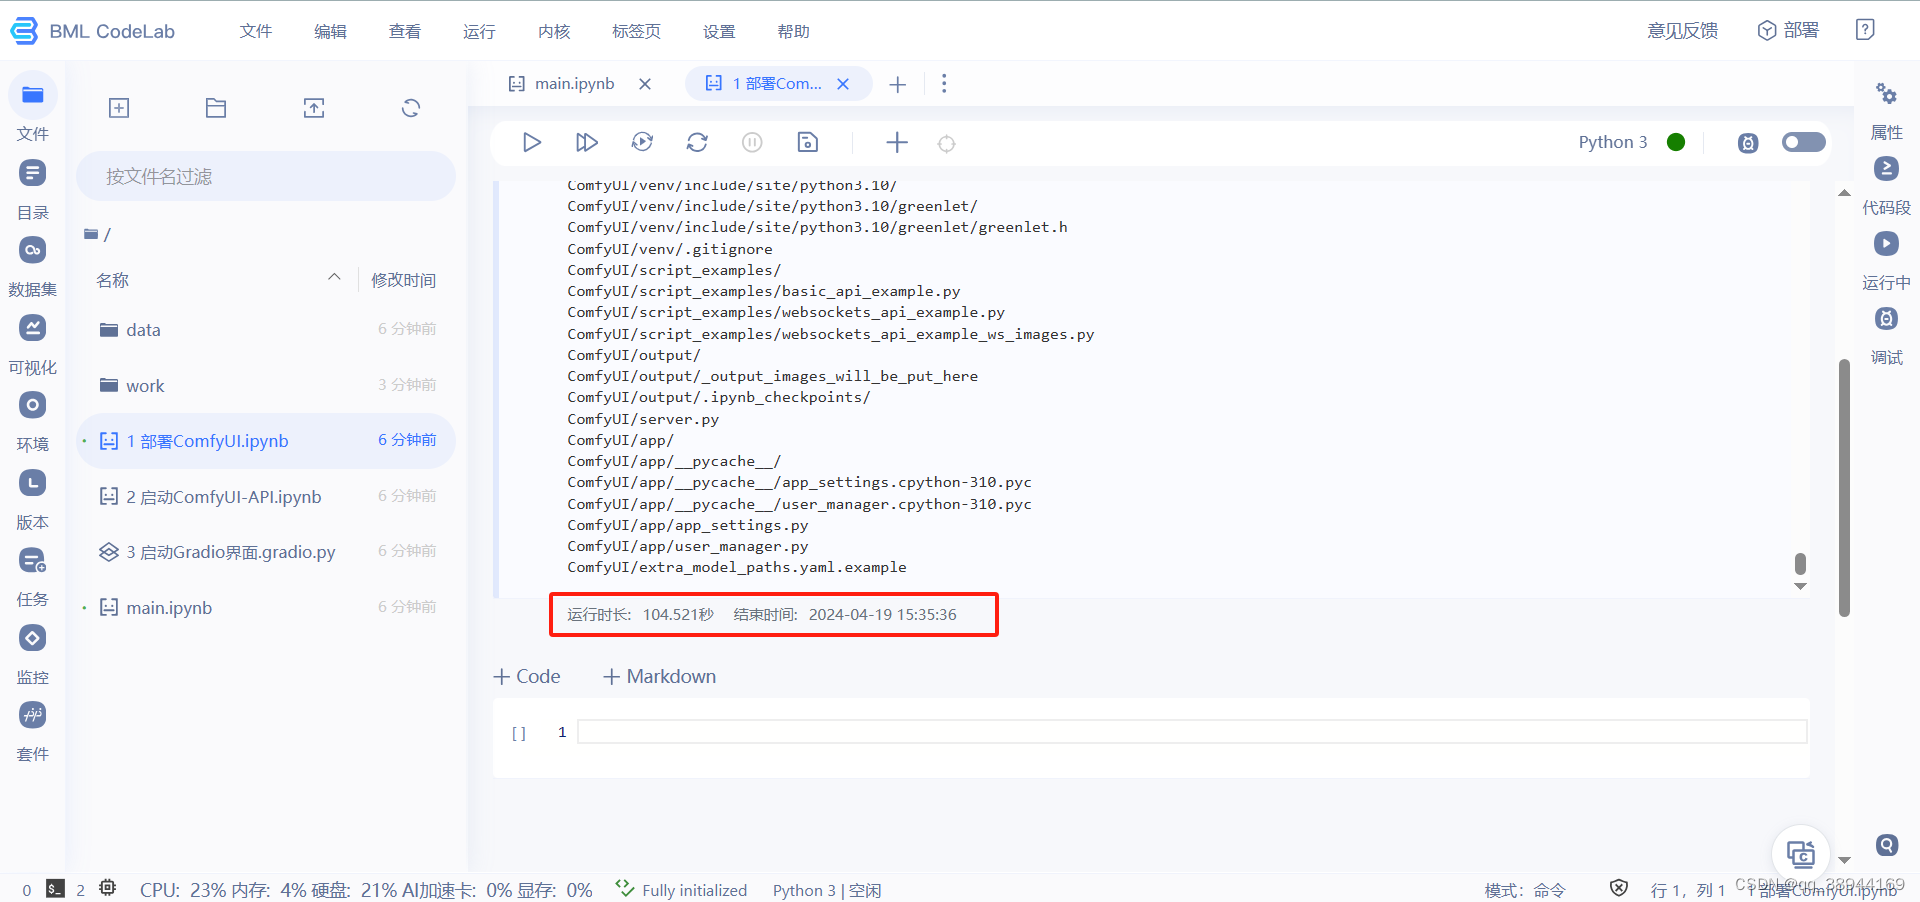Open the 可视化 sidebar panel
This screenshot has width=1920, height=902.
[33, 328]
